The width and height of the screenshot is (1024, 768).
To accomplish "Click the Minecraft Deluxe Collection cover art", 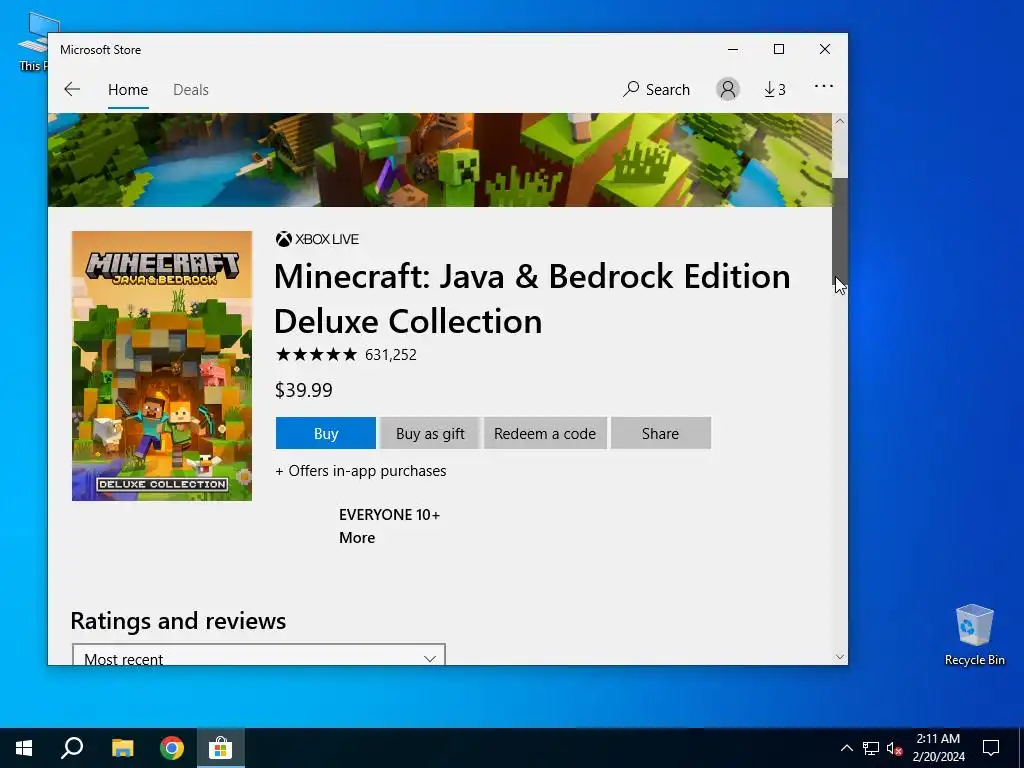I will (x=162, y=366).
